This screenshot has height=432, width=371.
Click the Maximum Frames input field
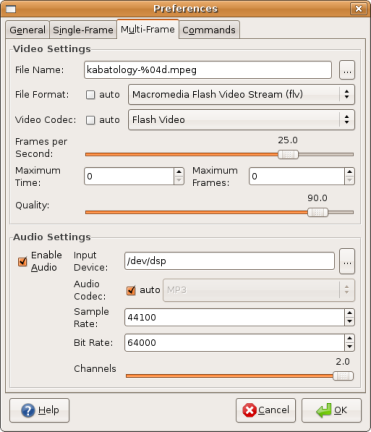tap(297, 176)
